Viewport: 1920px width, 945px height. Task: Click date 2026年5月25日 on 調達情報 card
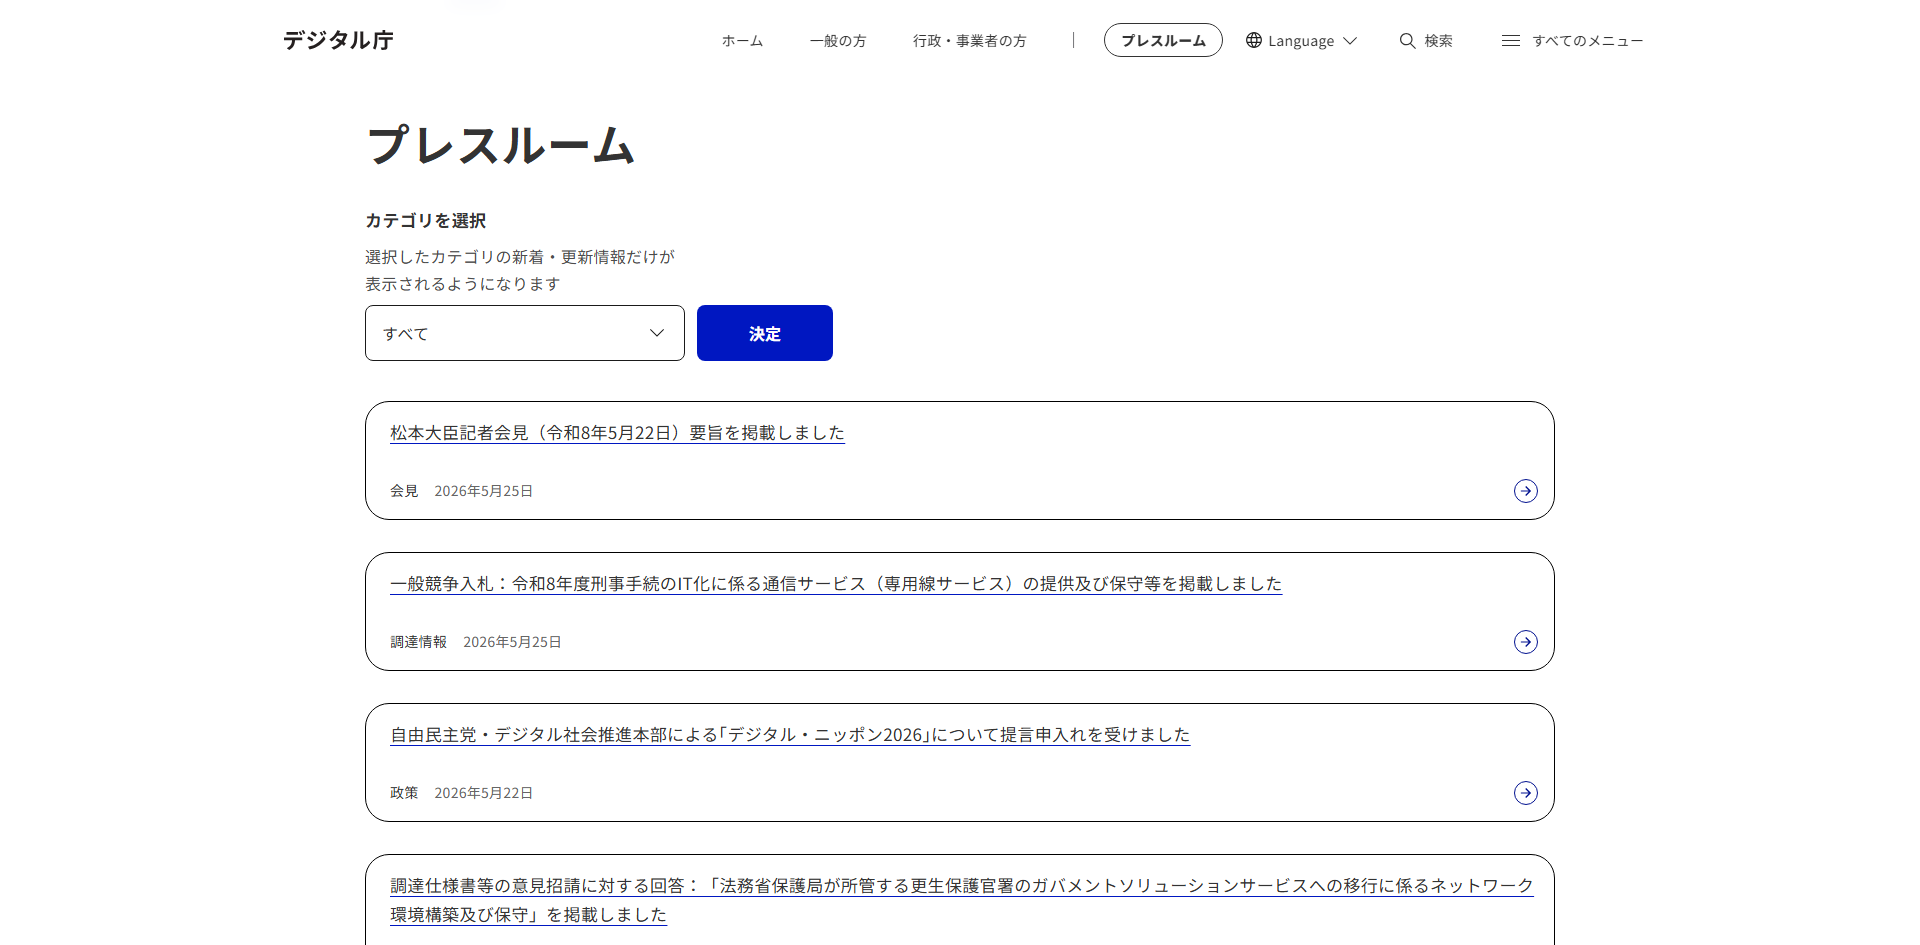pos(512,642)
